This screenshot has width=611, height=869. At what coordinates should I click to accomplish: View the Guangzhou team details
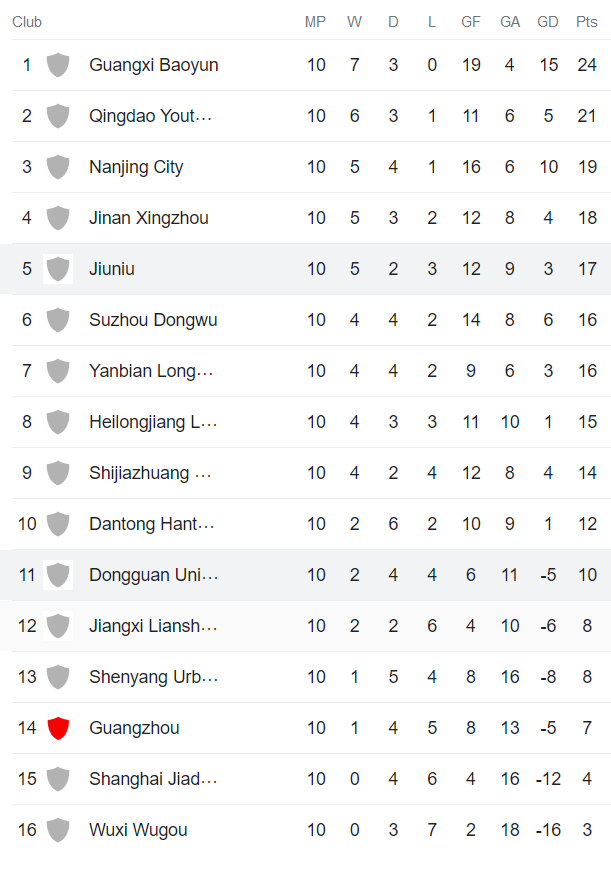[134, 728]
